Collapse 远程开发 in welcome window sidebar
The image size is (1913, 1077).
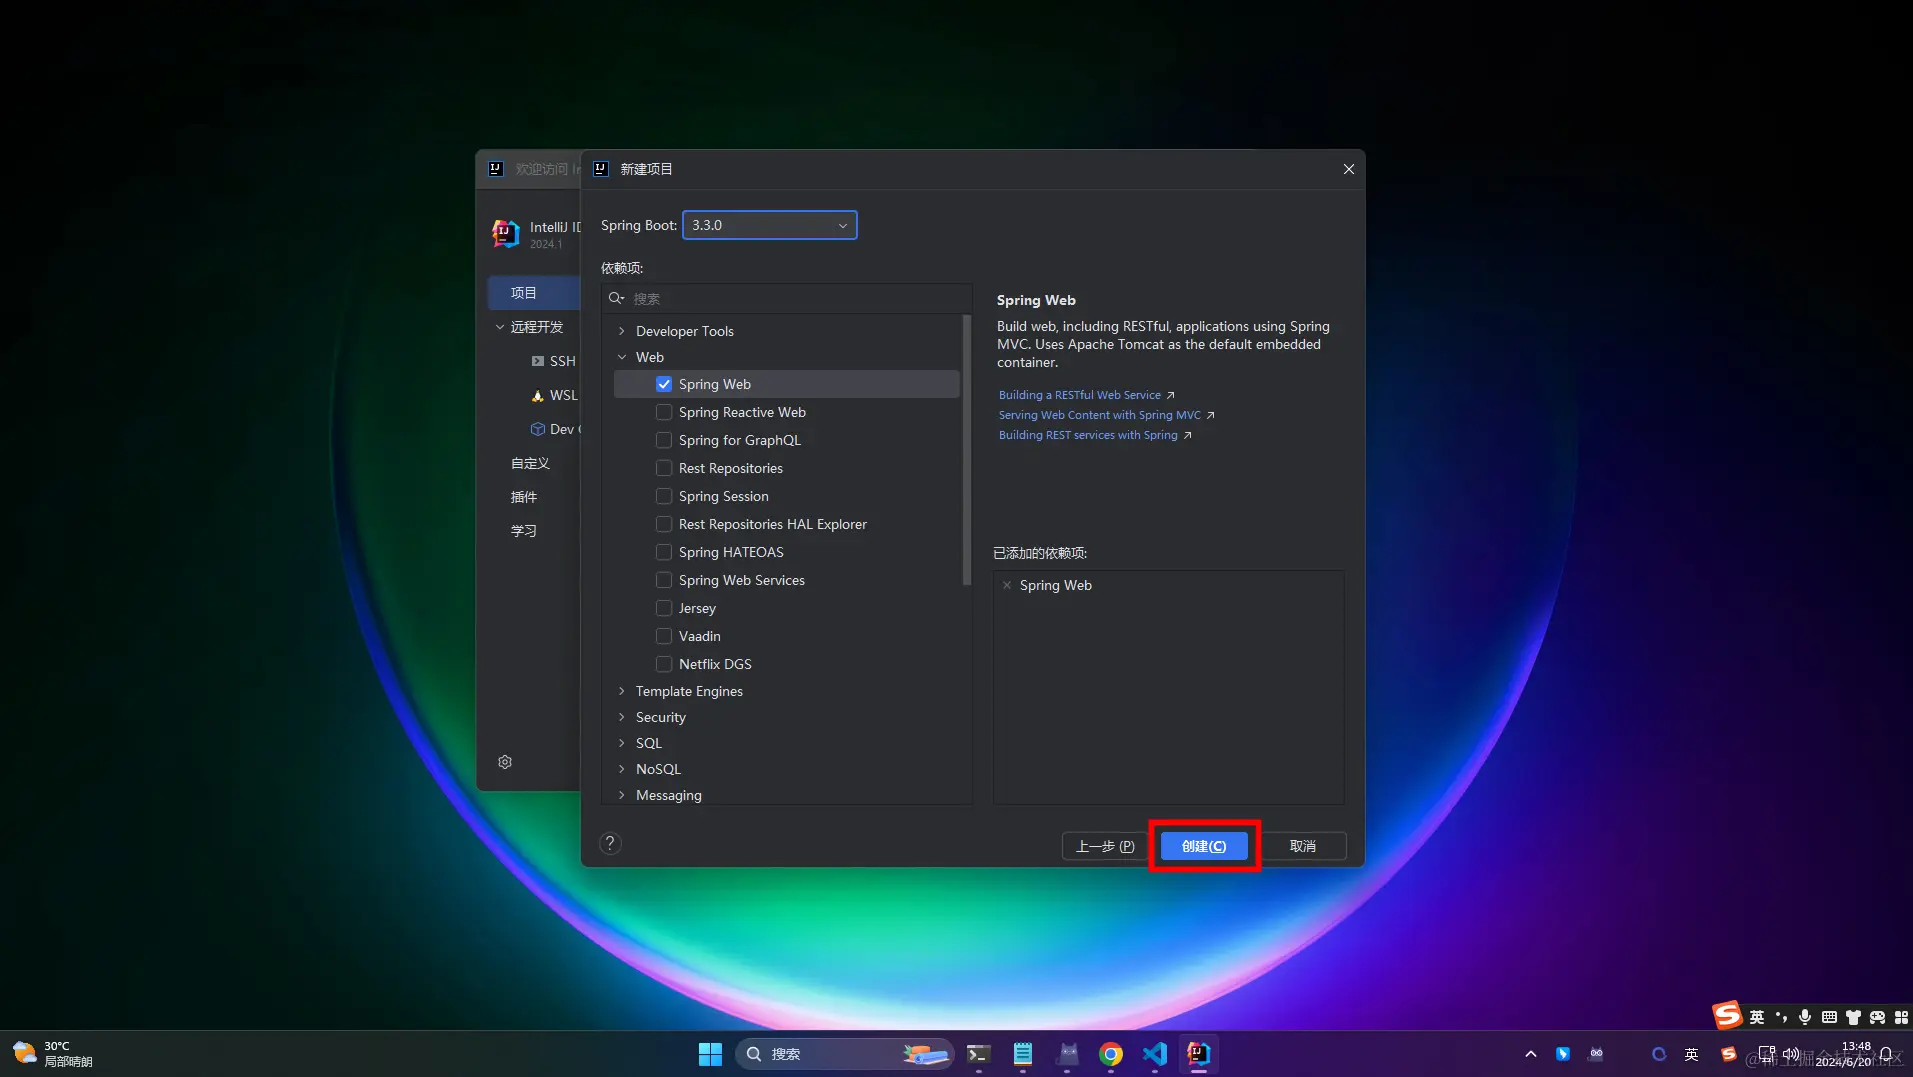500,327
